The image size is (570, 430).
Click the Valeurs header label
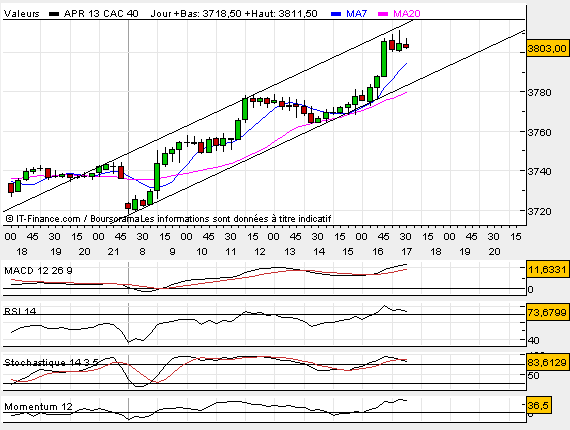tap(21, 14)
